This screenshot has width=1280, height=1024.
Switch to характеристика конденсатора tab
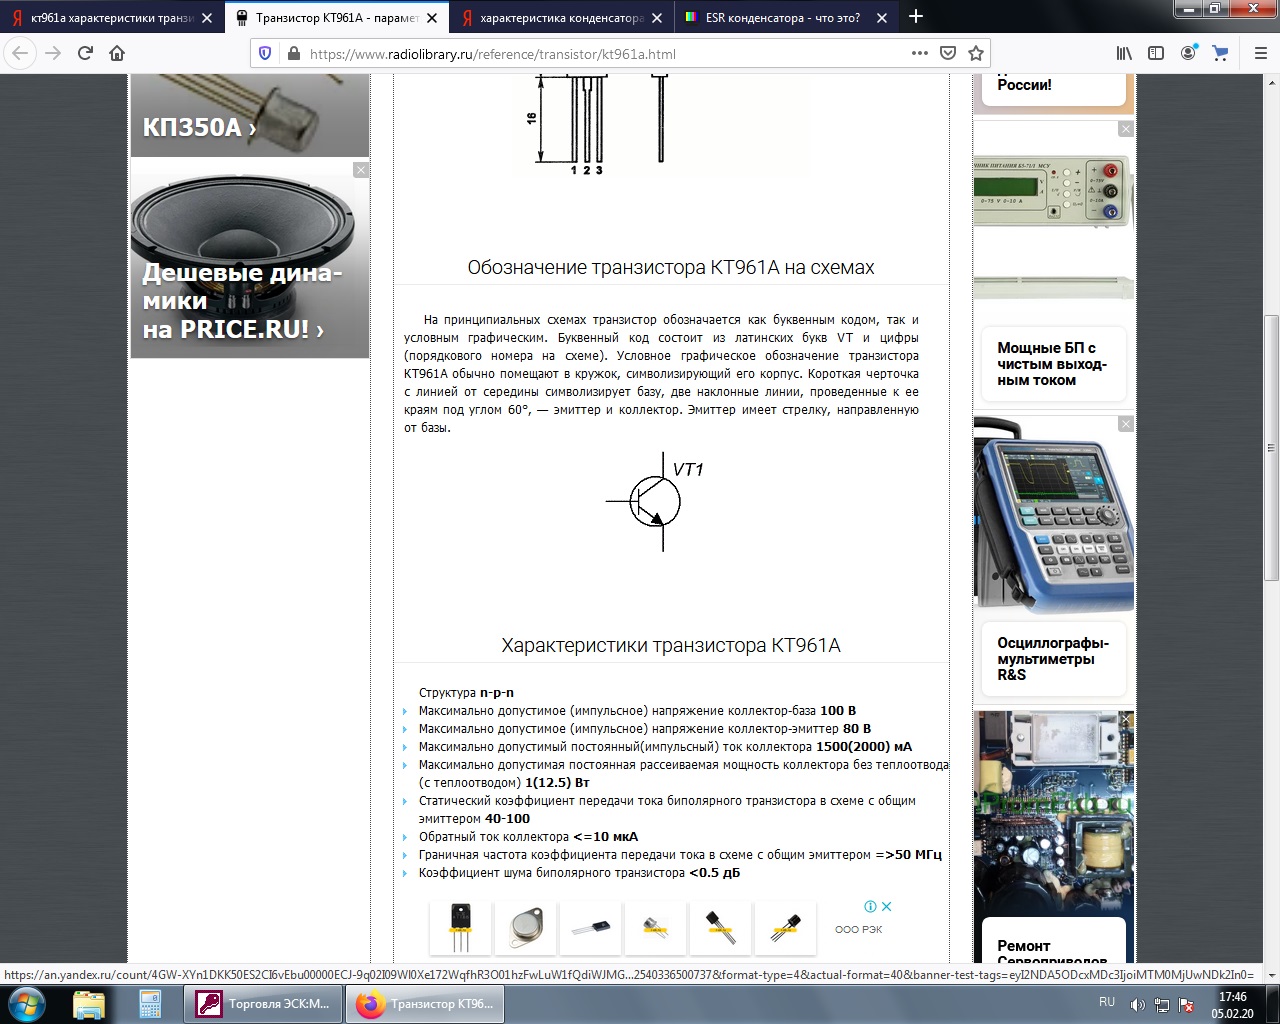(x=560, y=18)
